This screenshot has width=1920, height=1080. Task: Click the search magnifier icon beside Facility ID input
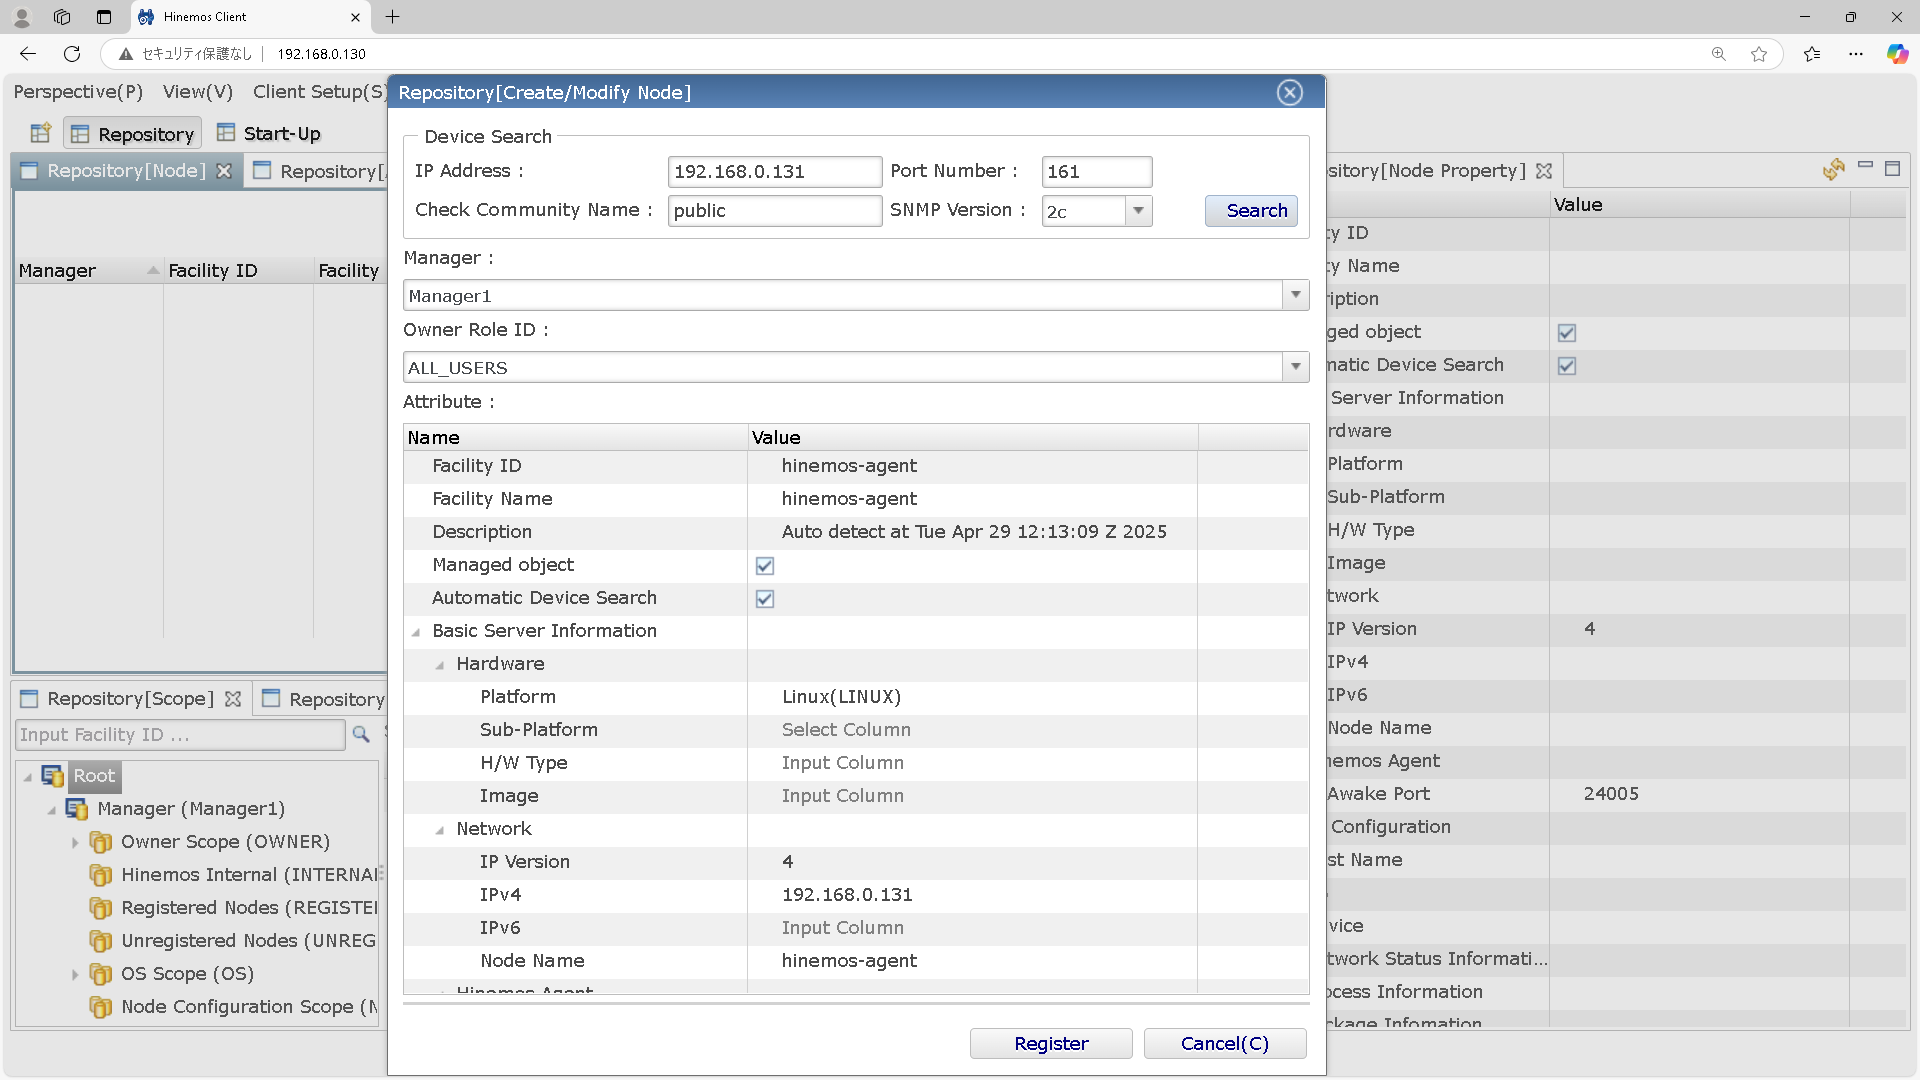point(361,735)
